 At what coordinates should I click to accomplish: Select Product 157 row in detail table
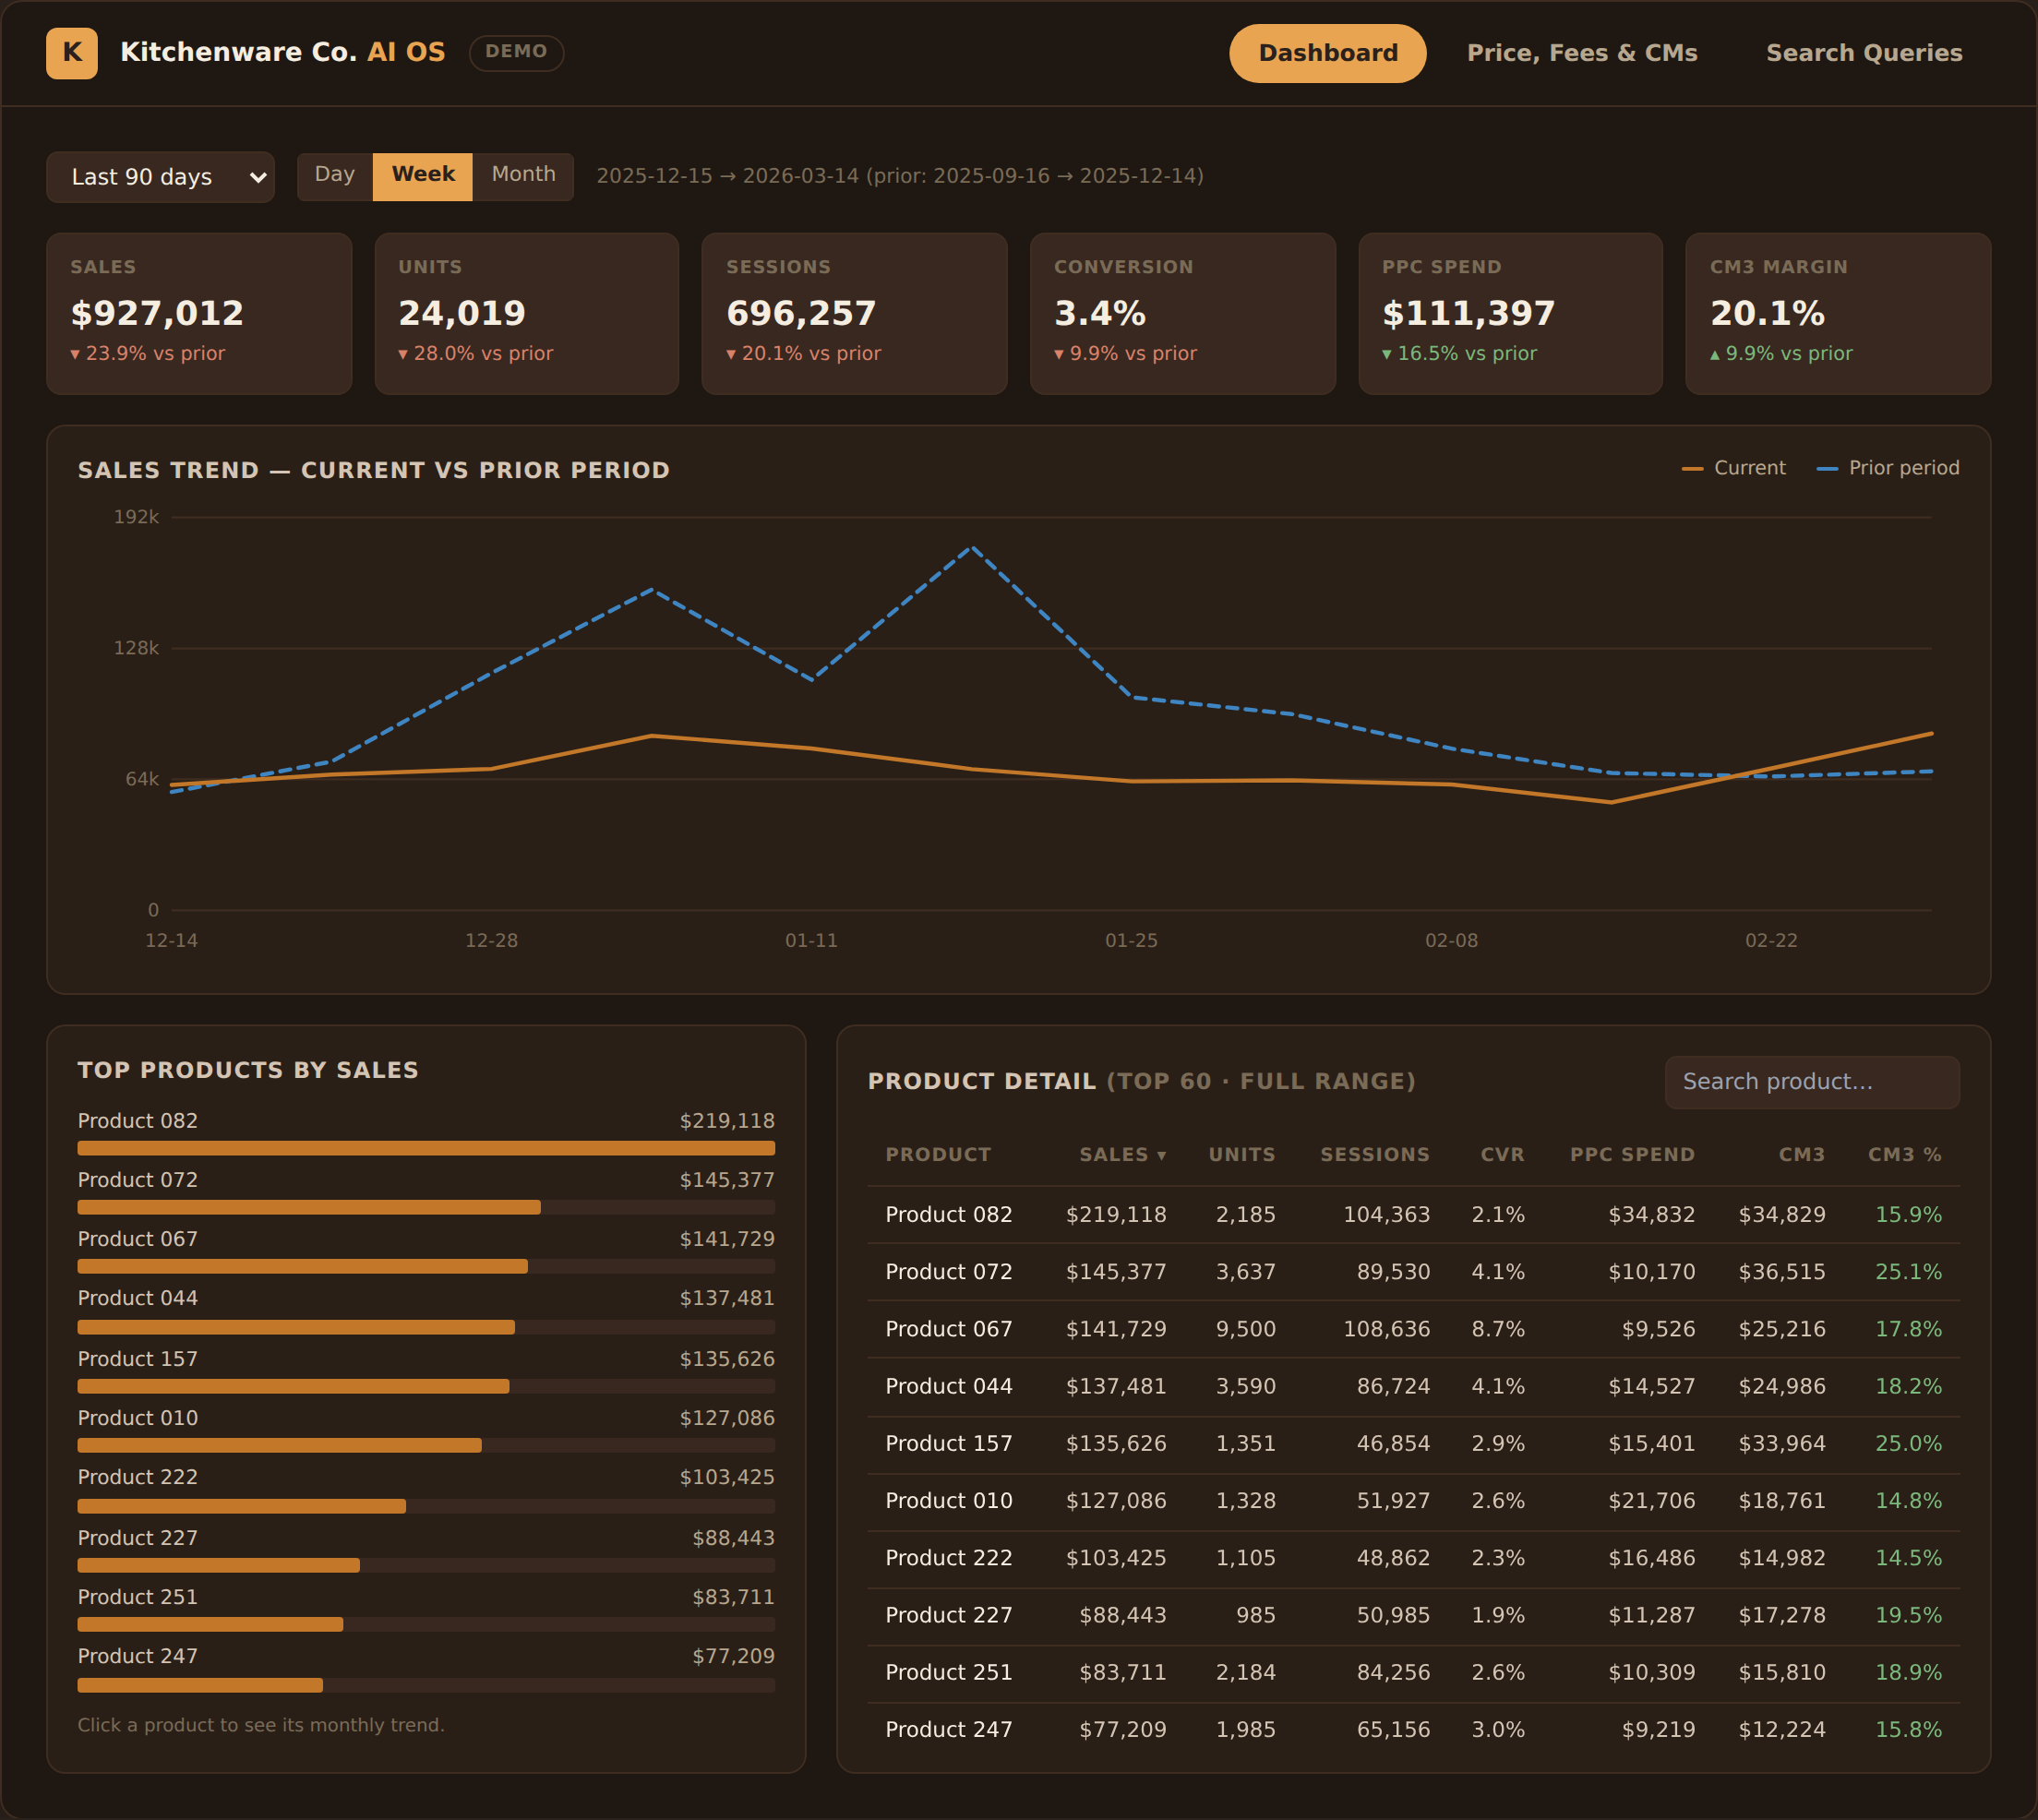click(1413, 1444)
